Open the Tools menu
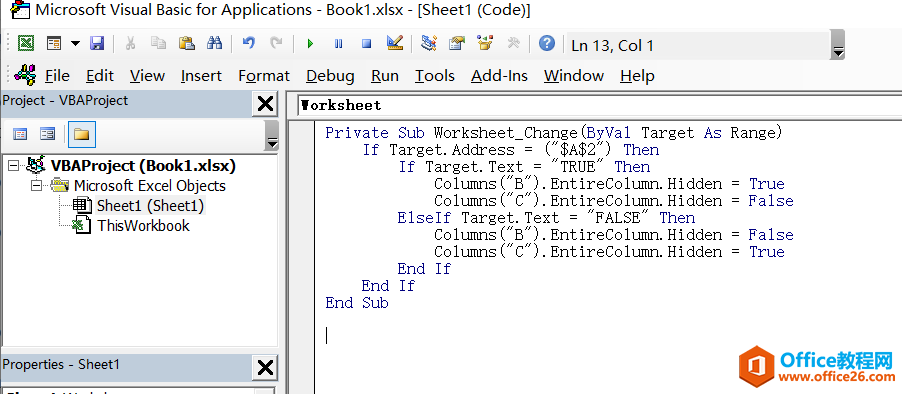The image size is (902, 394). [435, 76]
